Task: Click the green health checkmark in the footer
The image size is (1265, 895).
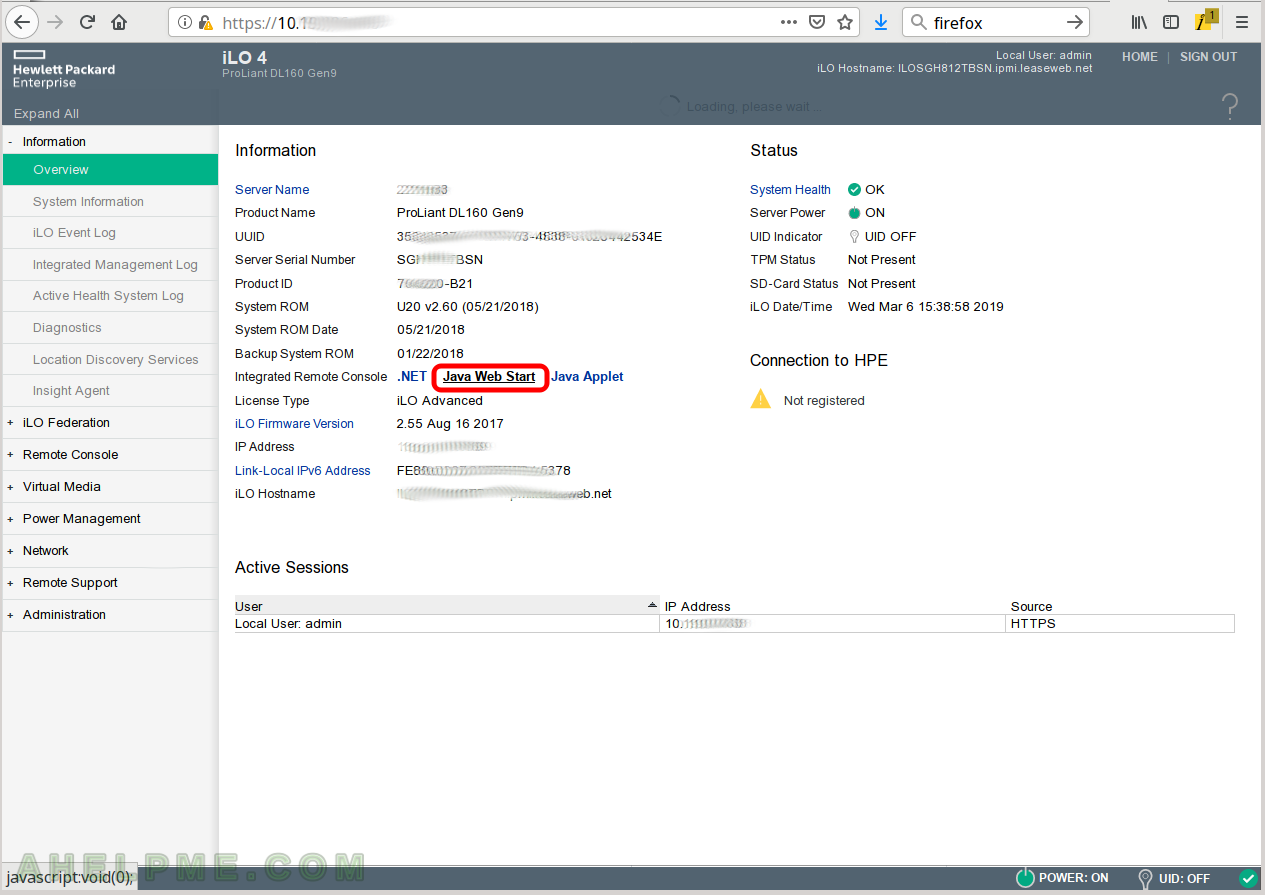Action: click(x=1248, y=878)
